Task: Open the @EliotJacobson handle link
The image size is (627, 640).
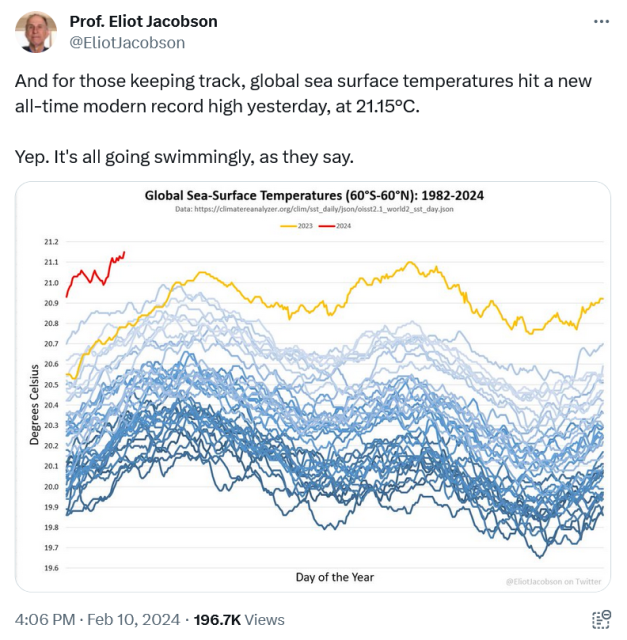Action: [x=127, y=43]
